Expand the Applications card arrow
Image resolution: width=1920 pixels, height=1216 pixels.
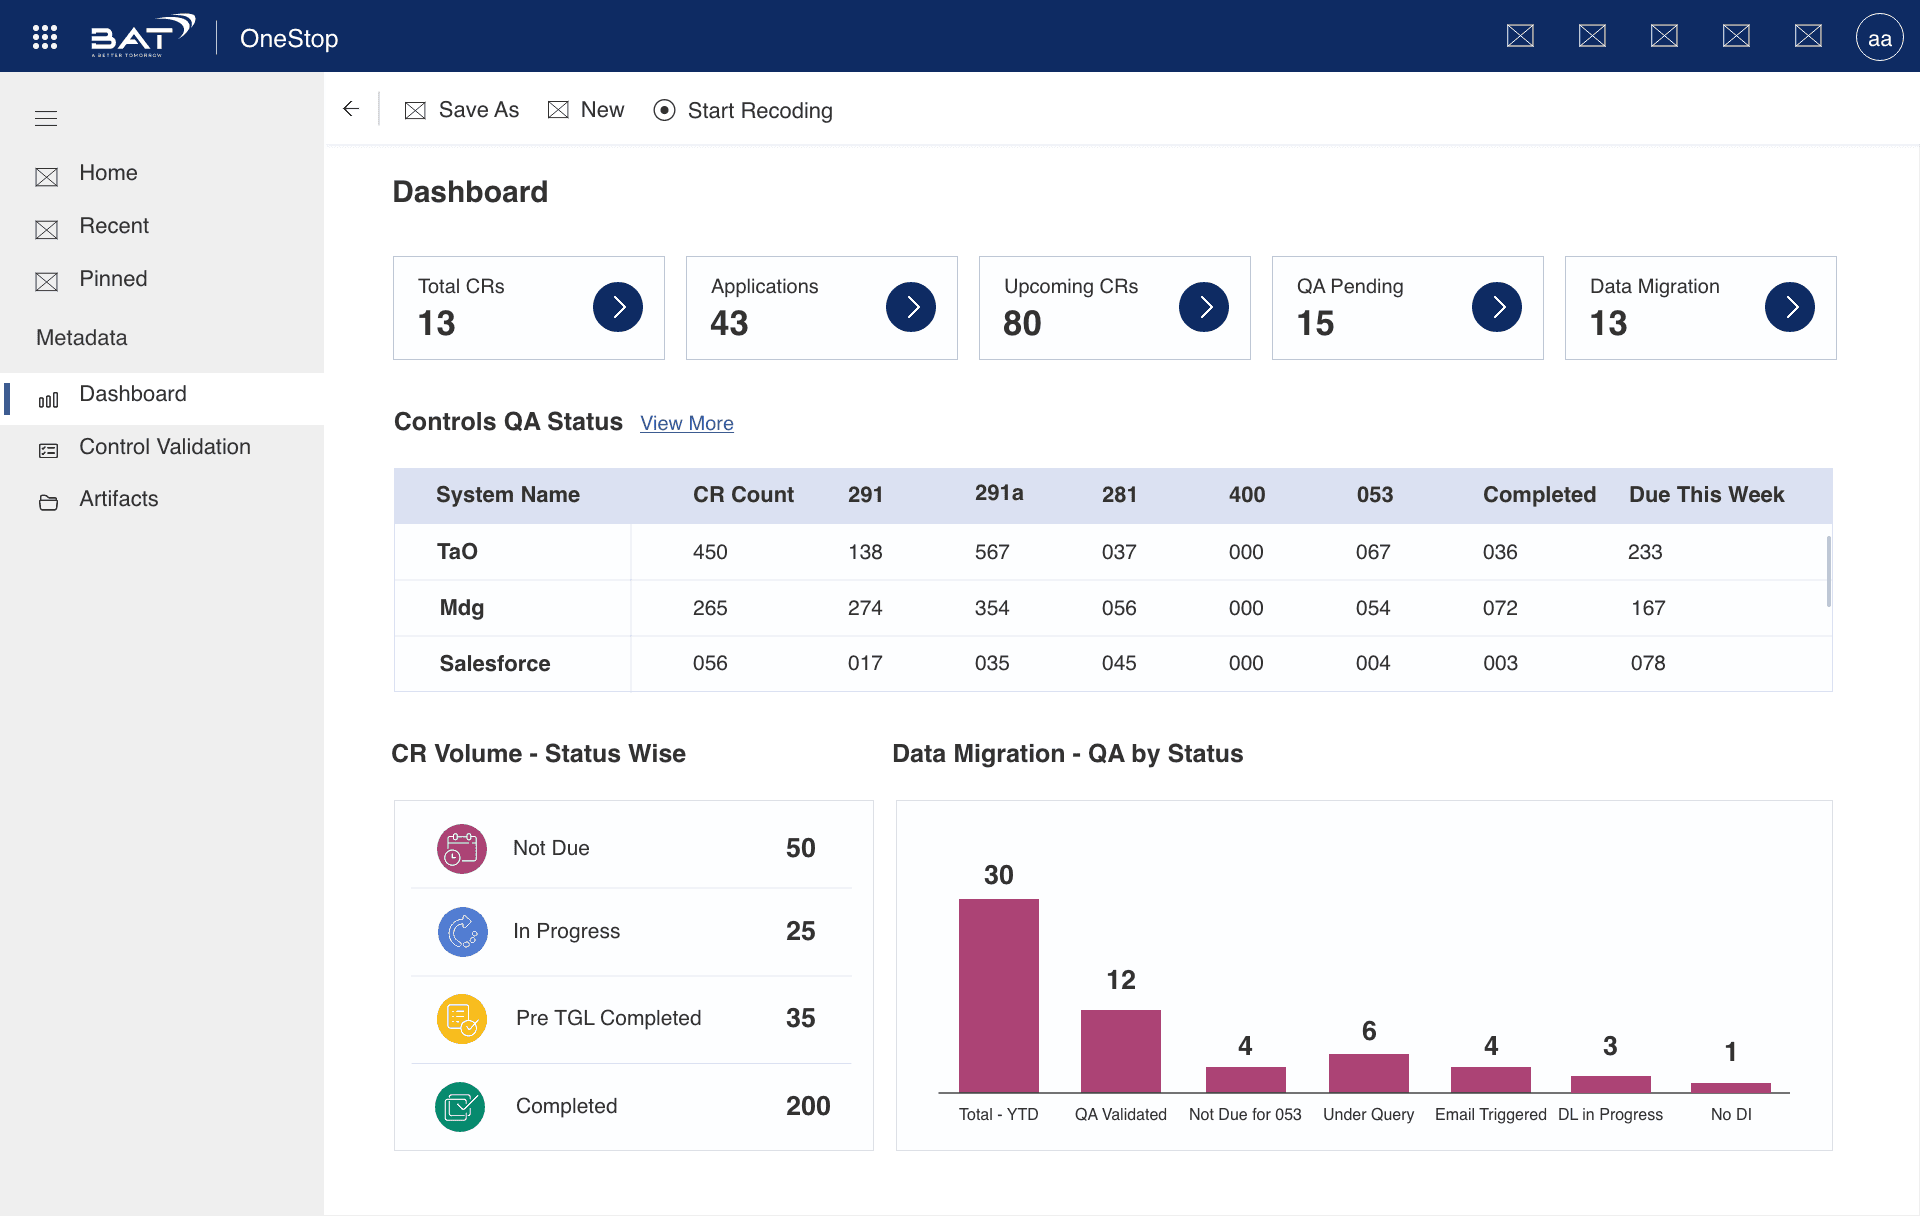click(911, 307)
